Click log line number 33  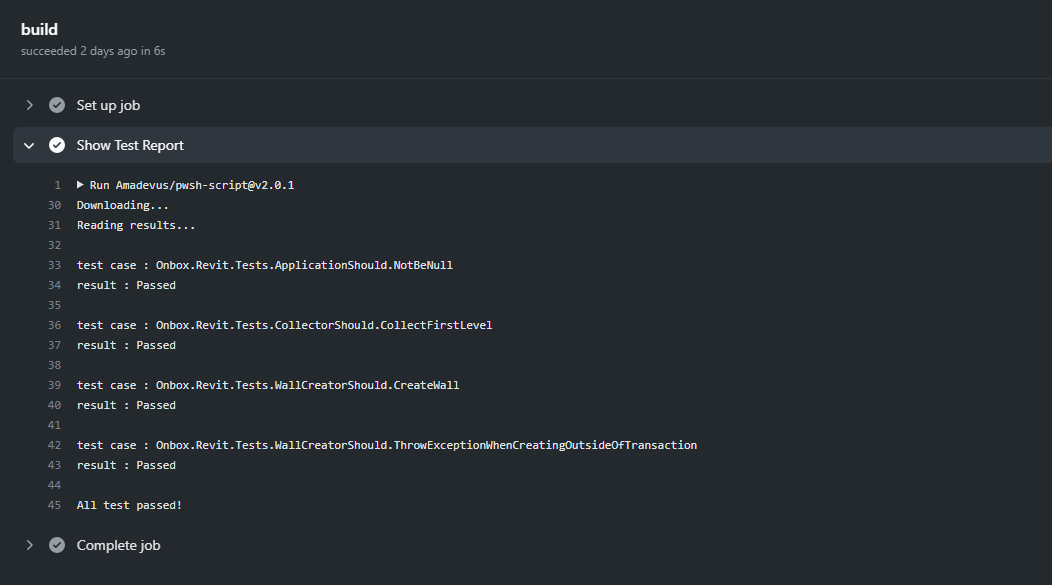pos(54,265)
